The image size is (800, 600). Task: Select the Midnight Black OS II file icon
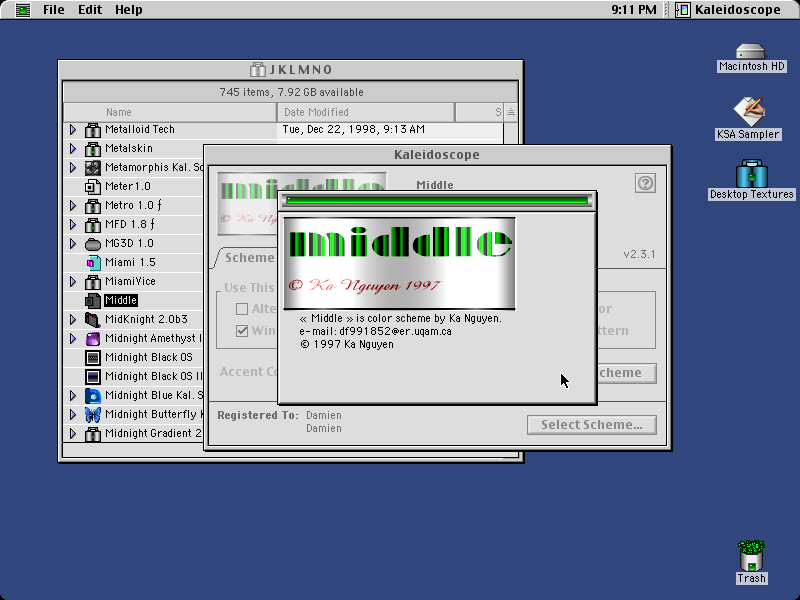[x=92, y=377]
